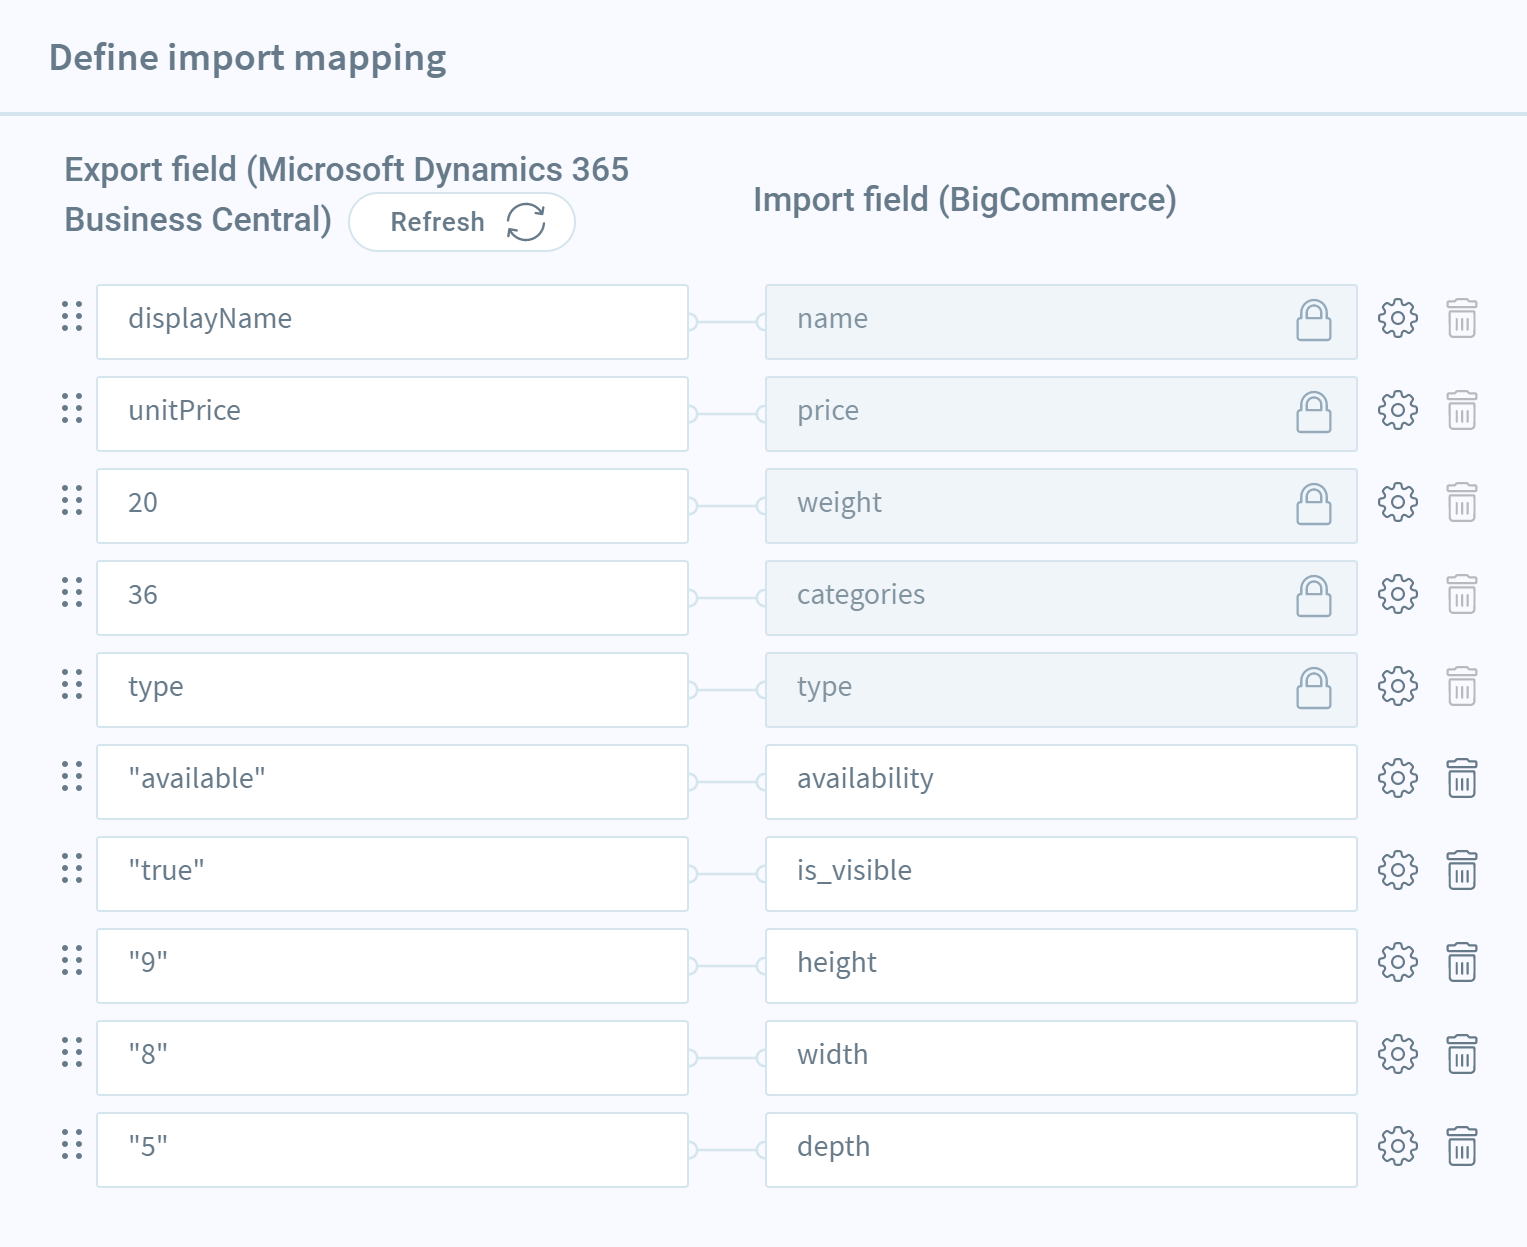Edit the export field containing 36
The height and width of the screenshot is (1247, 1527).
(x=392, y=598)
